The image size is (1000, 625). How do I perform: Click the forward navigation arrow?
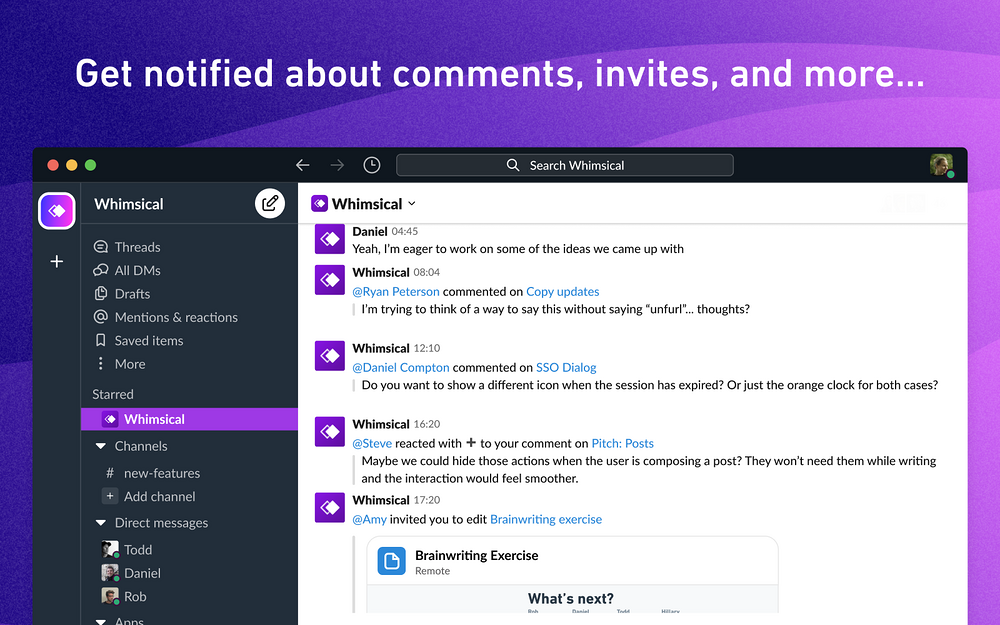pos(337,165)
